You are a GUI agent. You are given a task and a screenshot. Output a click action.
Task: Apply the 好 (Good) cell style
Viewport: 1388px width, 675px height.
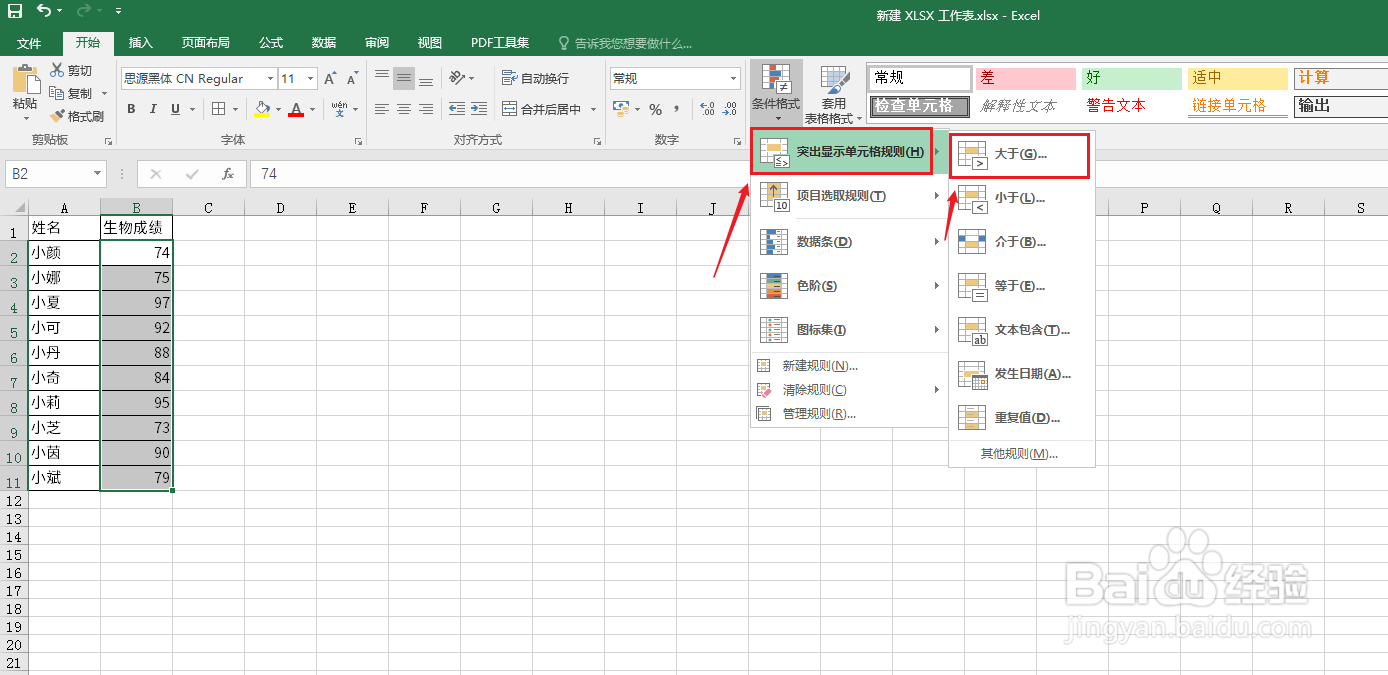(1132, 78)
